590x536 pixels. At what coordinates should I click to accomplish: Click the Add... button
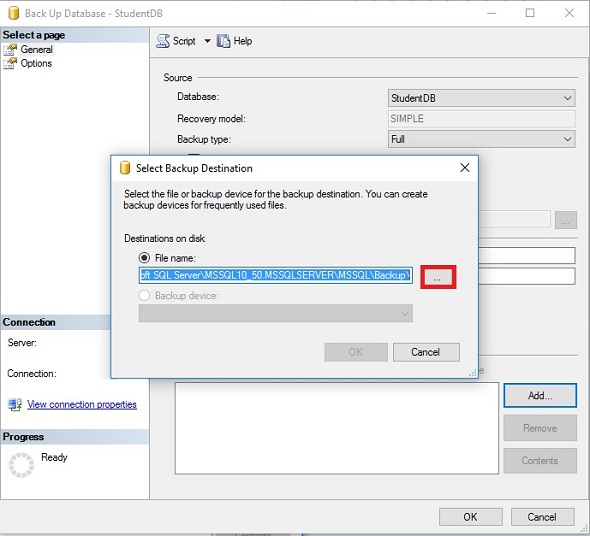[x=540, y=396]
